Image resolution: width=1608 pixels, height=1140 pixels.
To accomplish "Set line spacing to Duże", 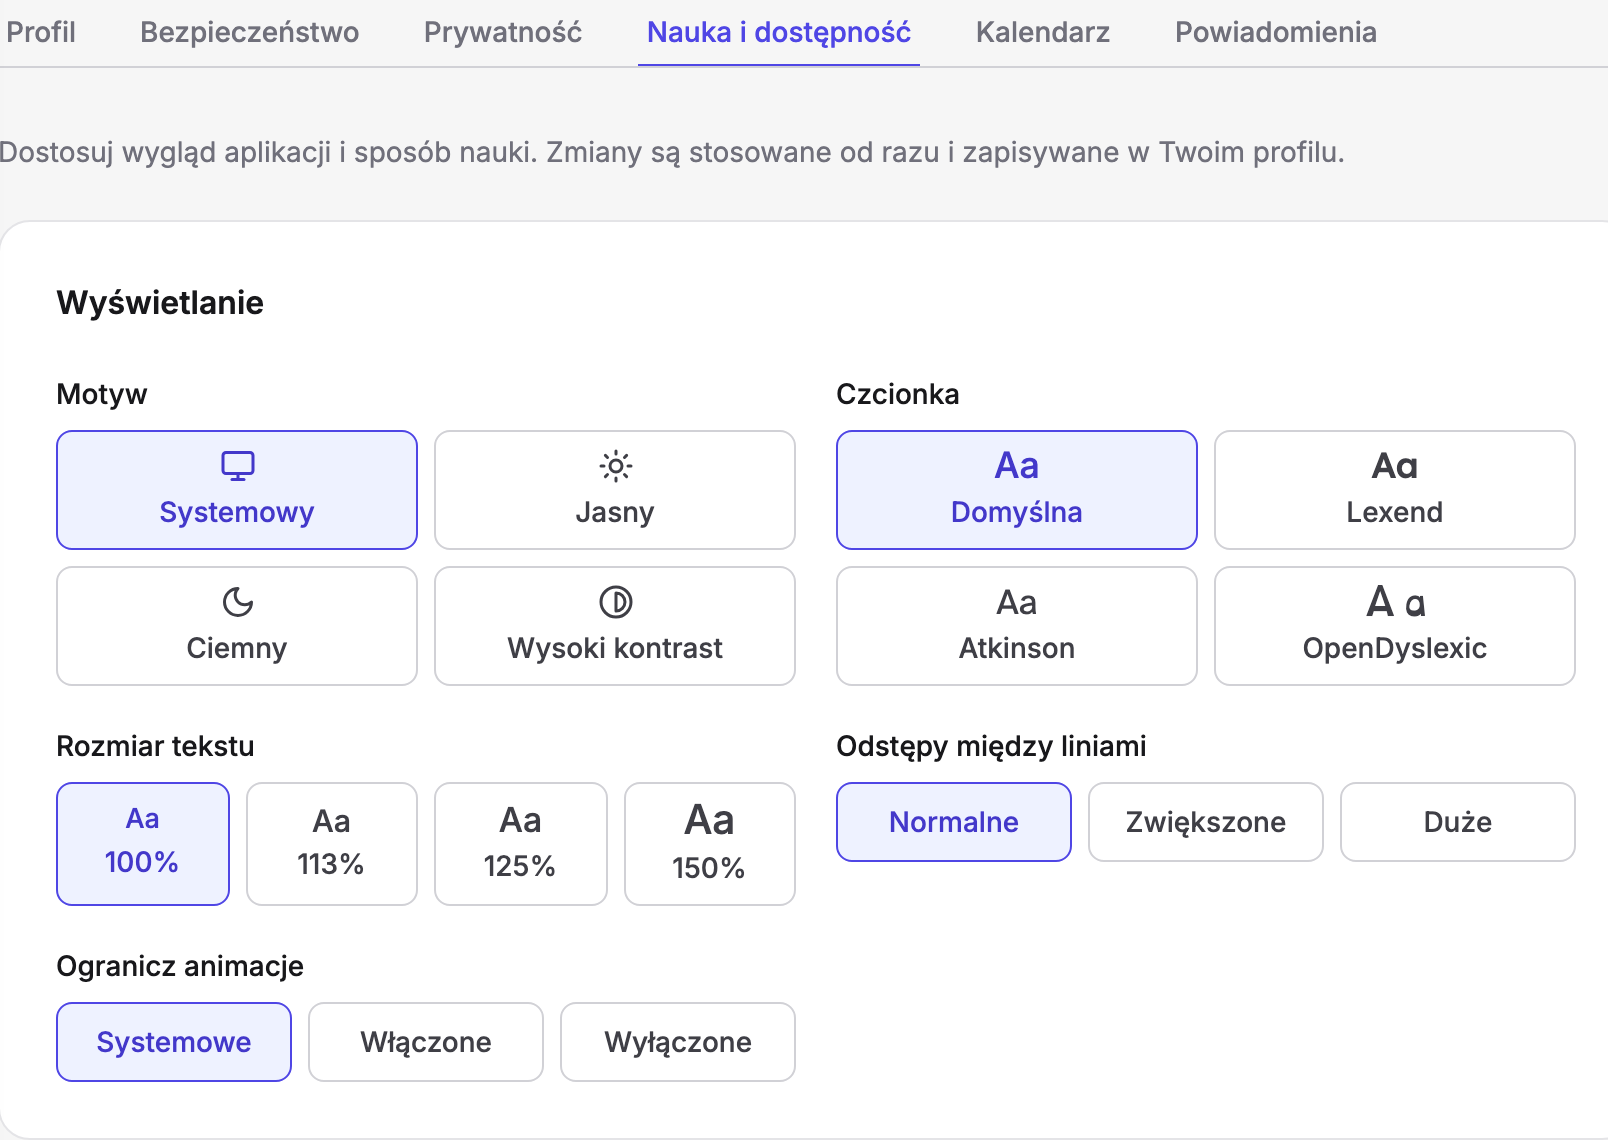I will click(1458, 822).
